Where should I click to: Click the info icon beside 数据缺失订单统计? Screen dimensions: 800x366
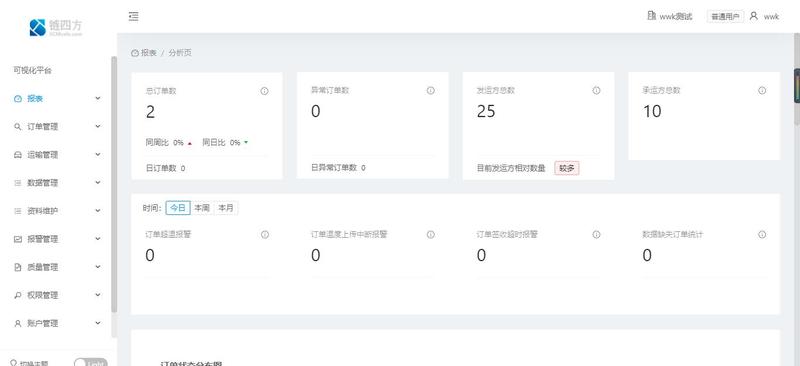pos(762,235)
